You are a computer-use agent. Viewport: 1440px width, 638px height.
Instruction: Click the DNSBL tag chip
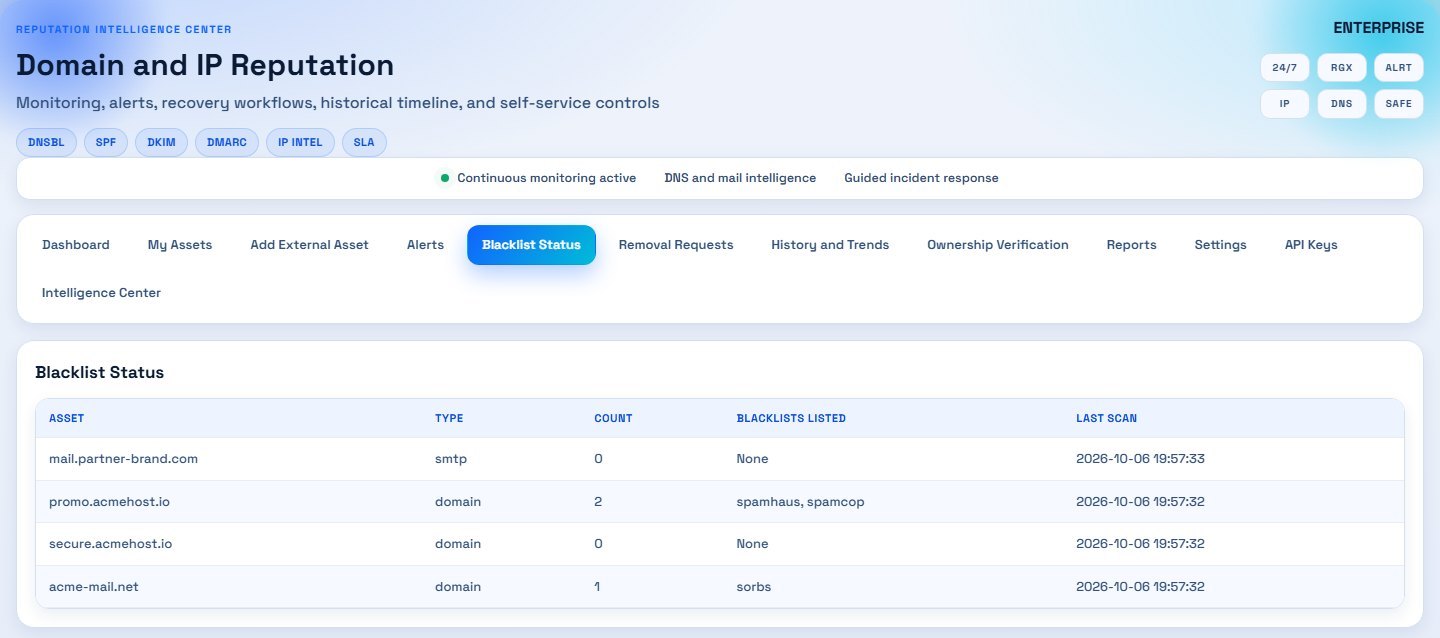(47, 143)
